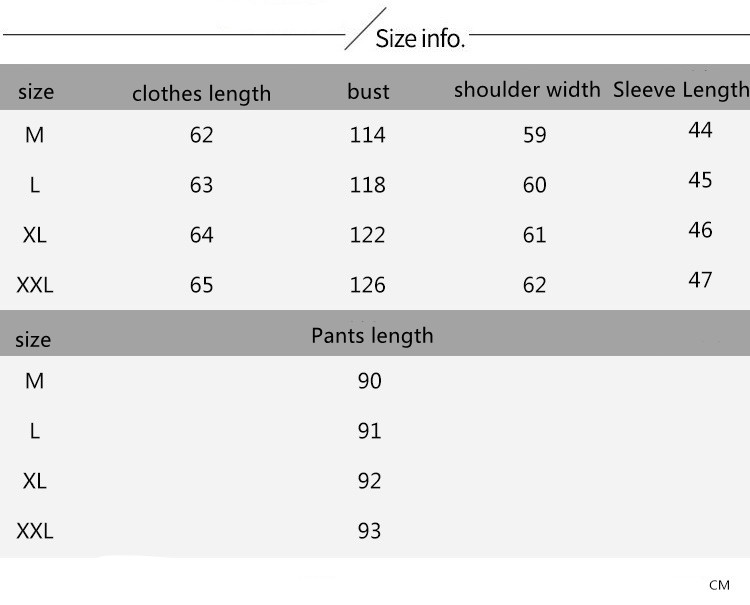The width and height of the screenshot is (750, 605).
Task: Click the 'Size info.' title text
Action: pos(420,40)
